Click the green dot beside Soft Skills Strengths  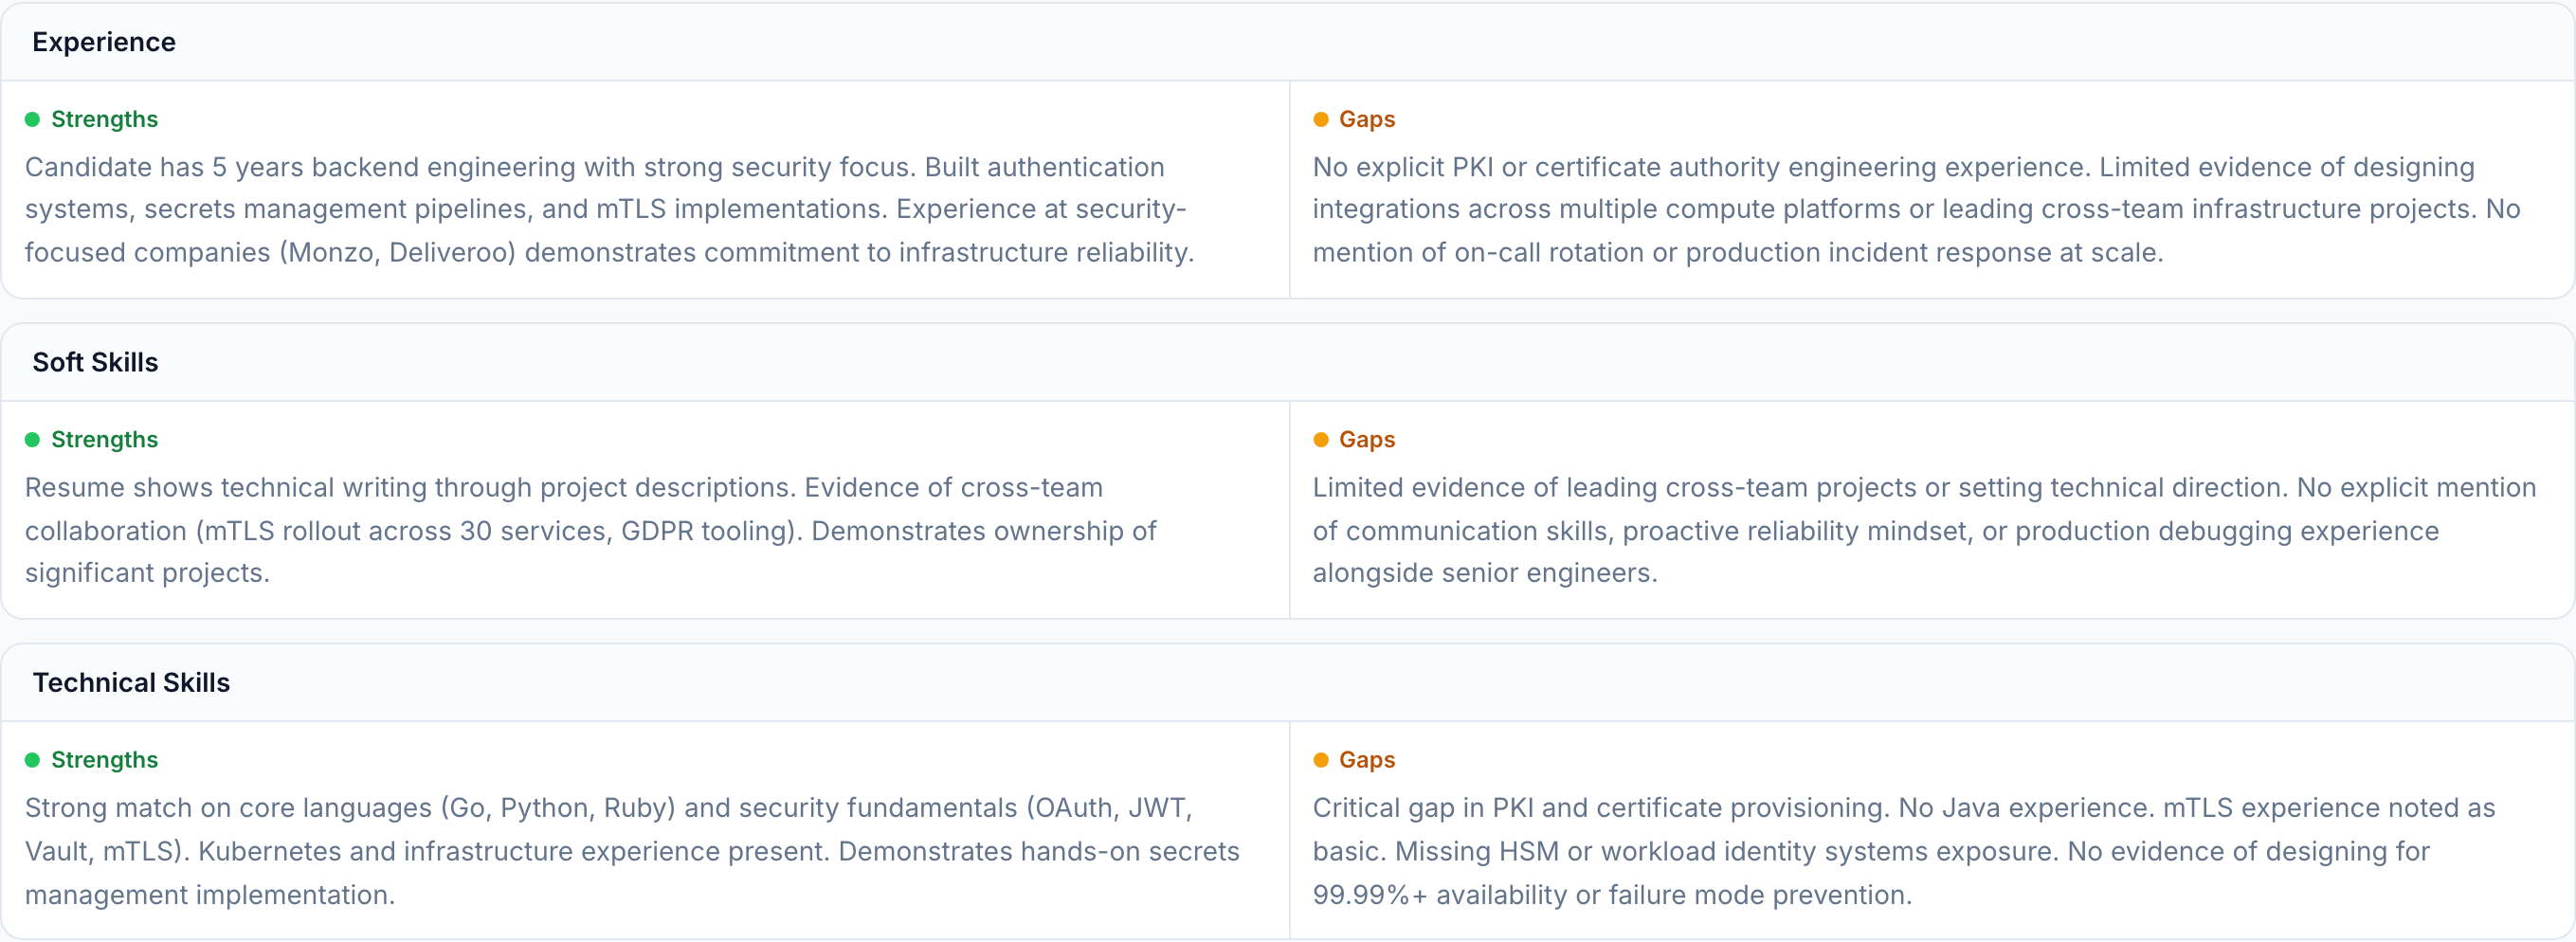point(32,440)
